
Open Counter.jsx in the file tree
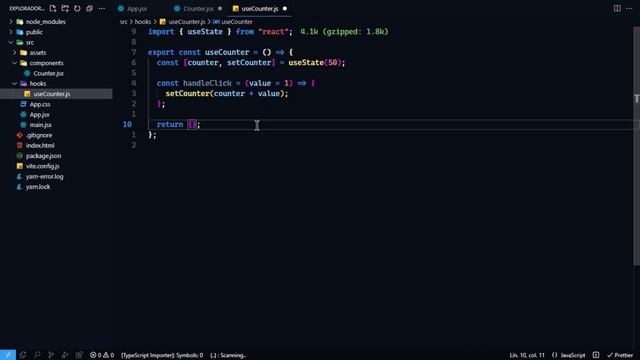[x=49, y=73]
